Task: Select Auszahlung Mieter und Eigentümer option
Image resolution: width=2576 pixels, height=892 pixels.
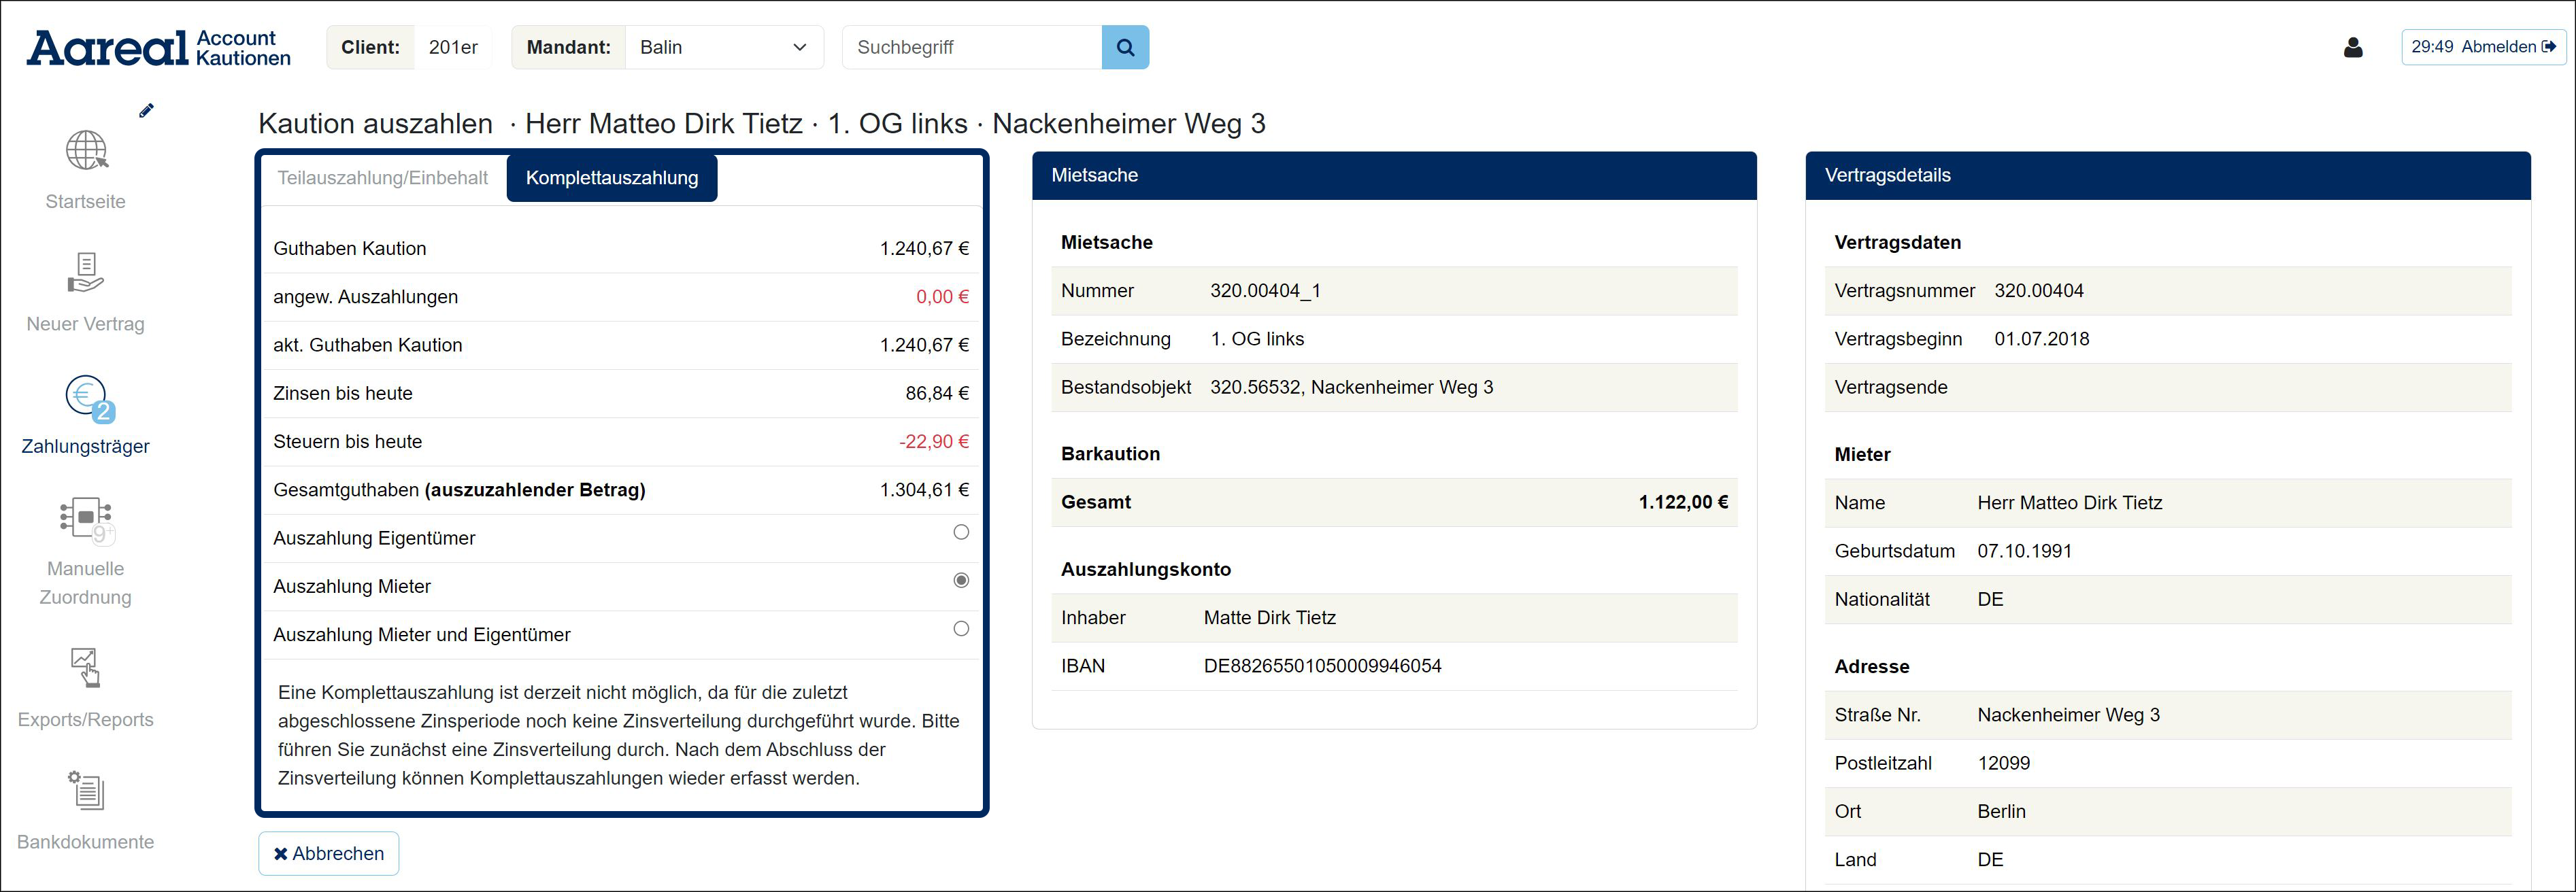Action: coord(961,629)
